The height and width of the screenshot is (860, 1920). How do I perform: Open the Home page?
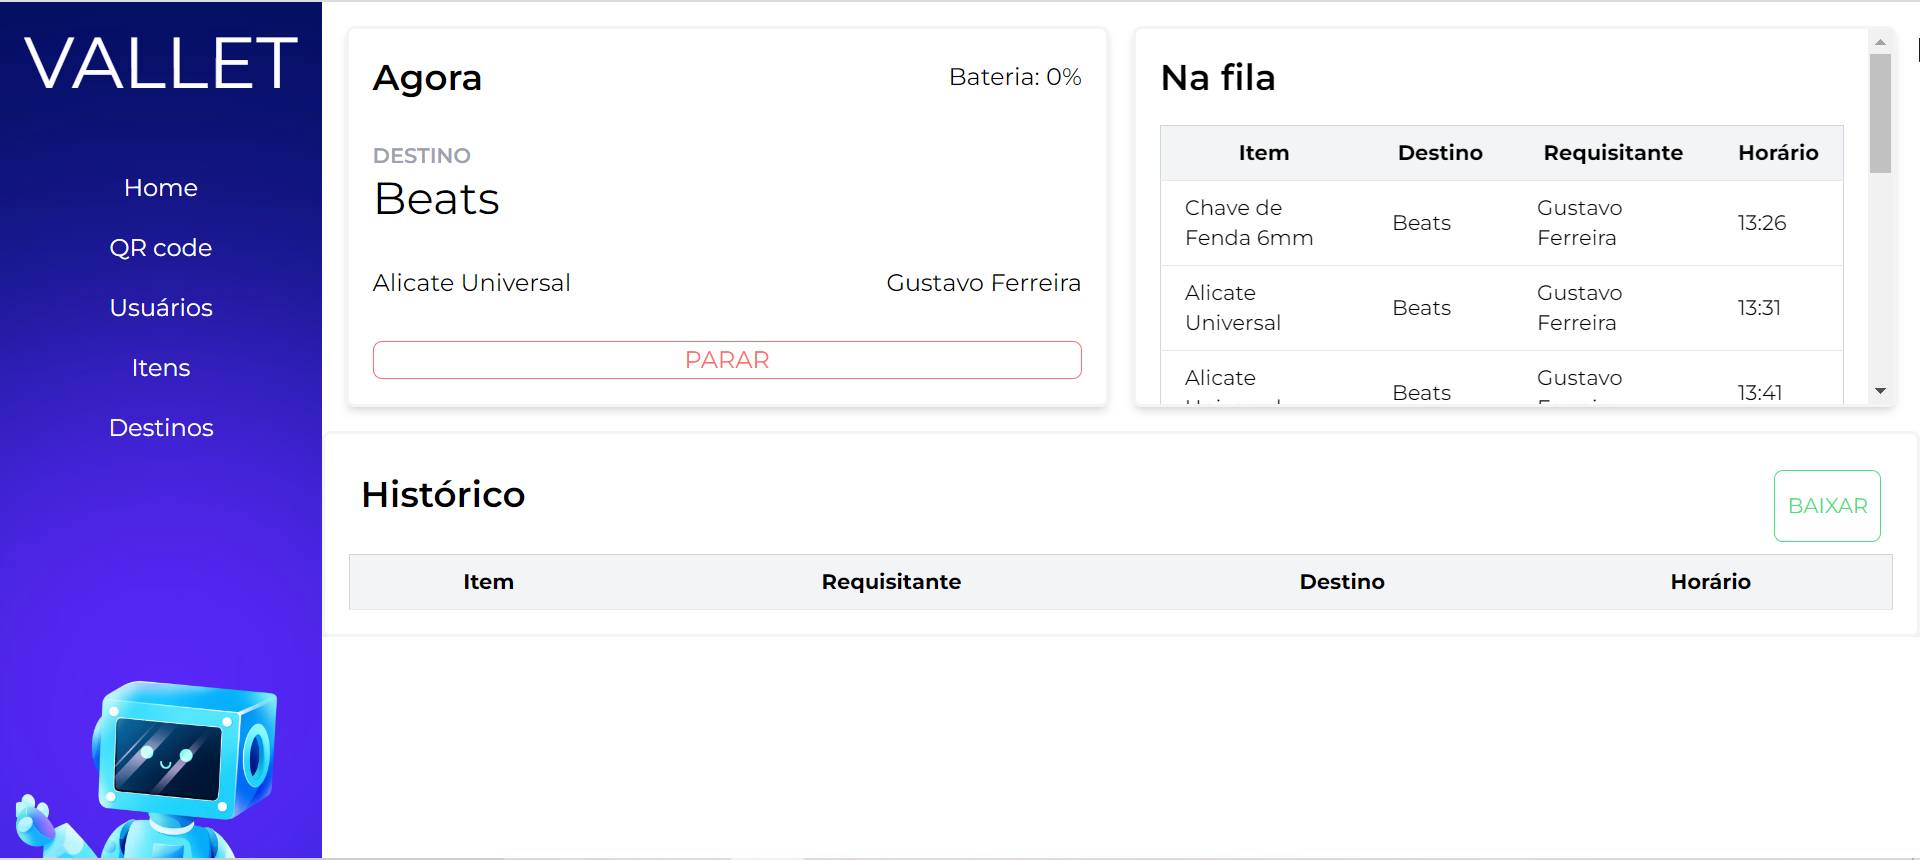161,188
